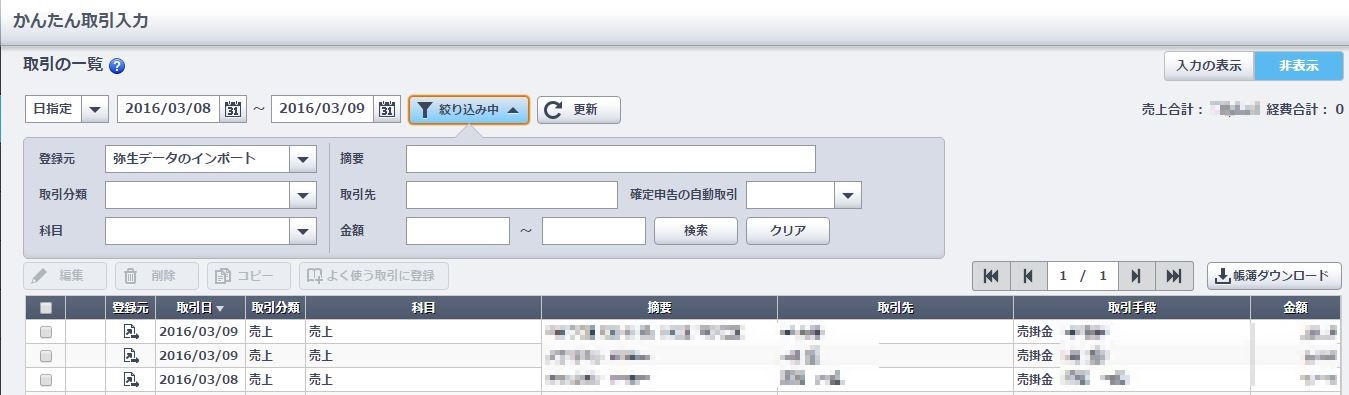Open the help icon next to 取引の一覧
The height and width of the screenshot is (395, 1349).
coord(117,66)
